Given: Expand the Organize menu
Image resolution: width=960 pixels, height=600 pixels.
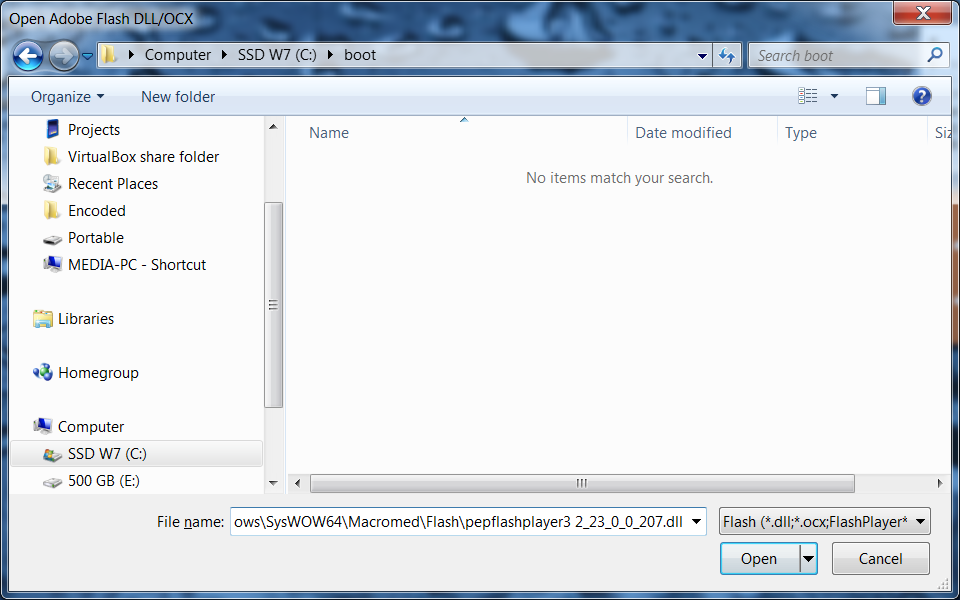Looking at the screenshot, I should [x=67, y=97].
